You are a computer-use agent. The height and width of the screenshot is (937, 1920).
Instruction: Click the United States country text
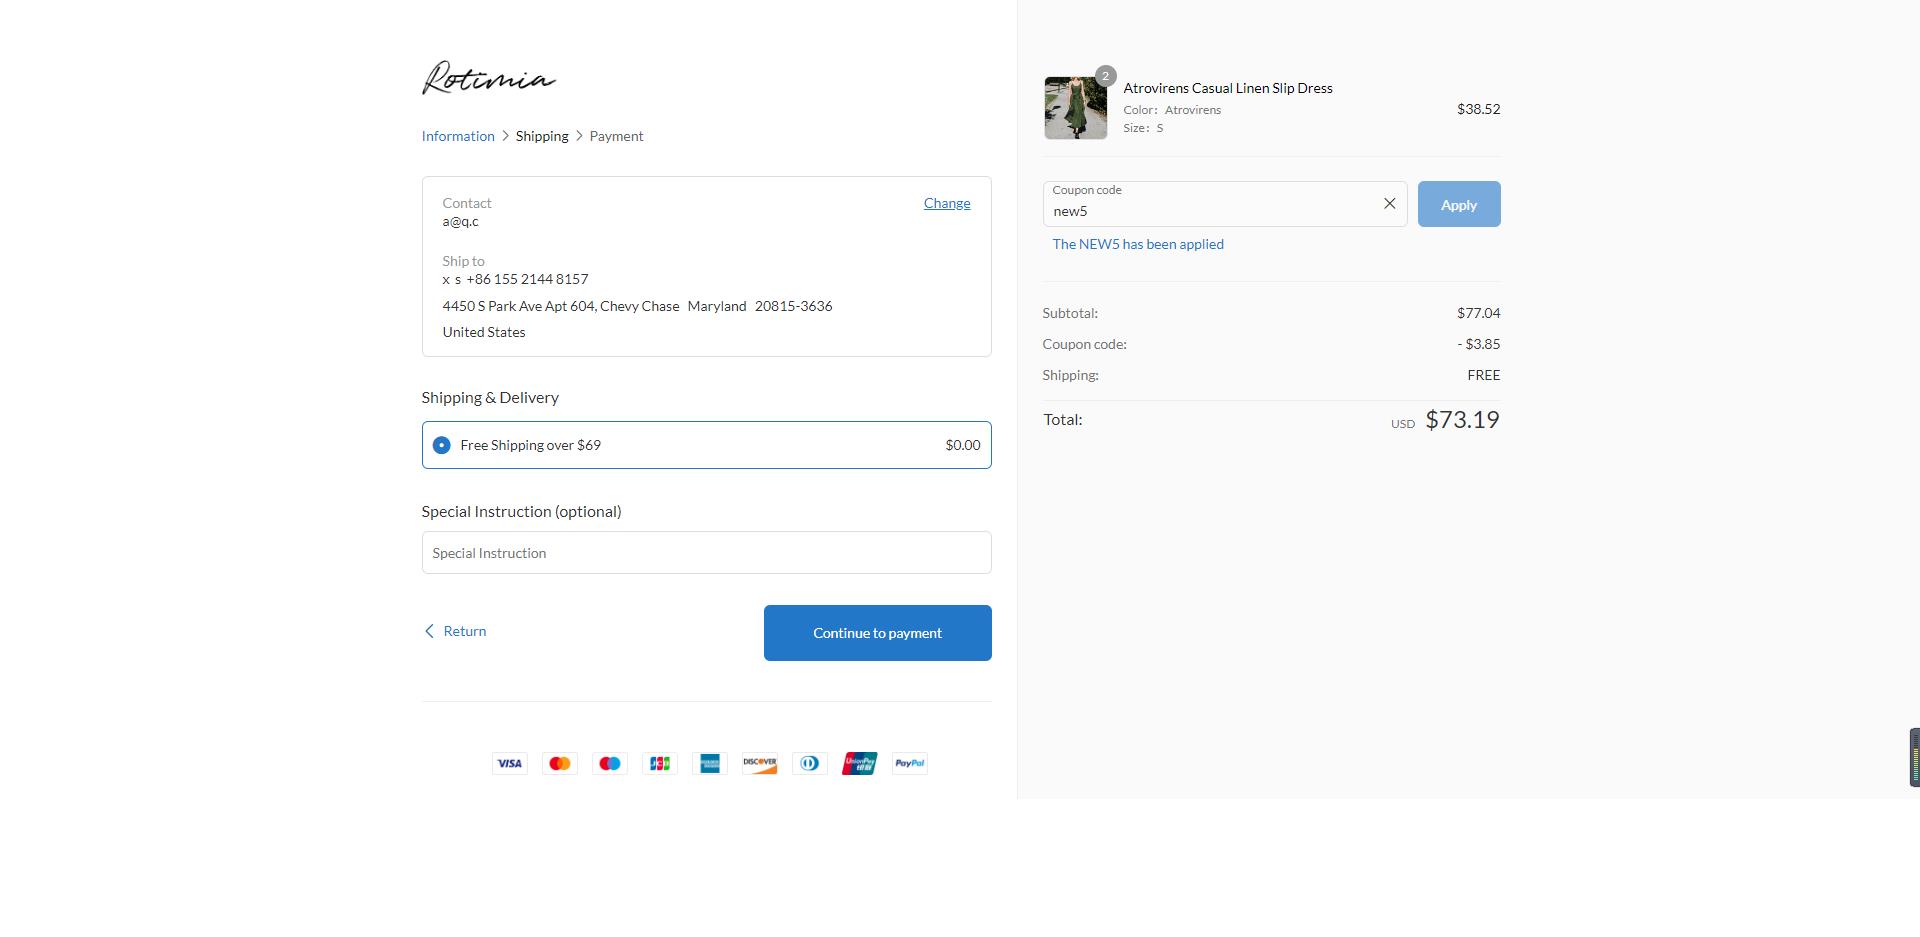click(x=484, y=332)
